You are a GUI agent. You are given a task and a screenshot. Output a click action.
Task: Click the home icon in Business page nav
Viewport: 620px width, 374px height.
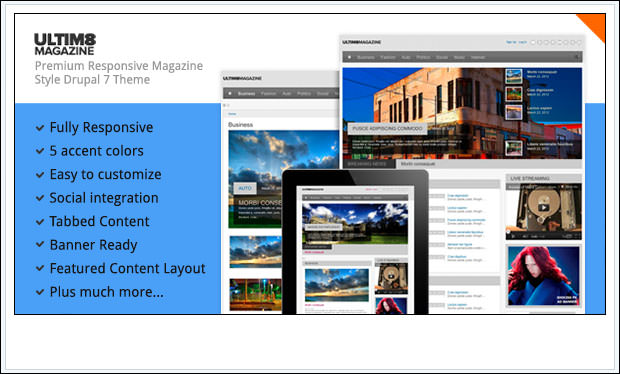click(x=230, y=93)
